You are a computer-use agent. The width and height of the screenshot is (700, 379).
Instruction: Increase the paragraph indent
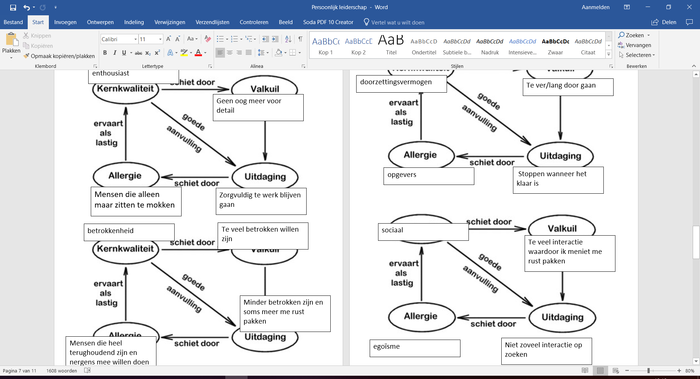point(275,39)
